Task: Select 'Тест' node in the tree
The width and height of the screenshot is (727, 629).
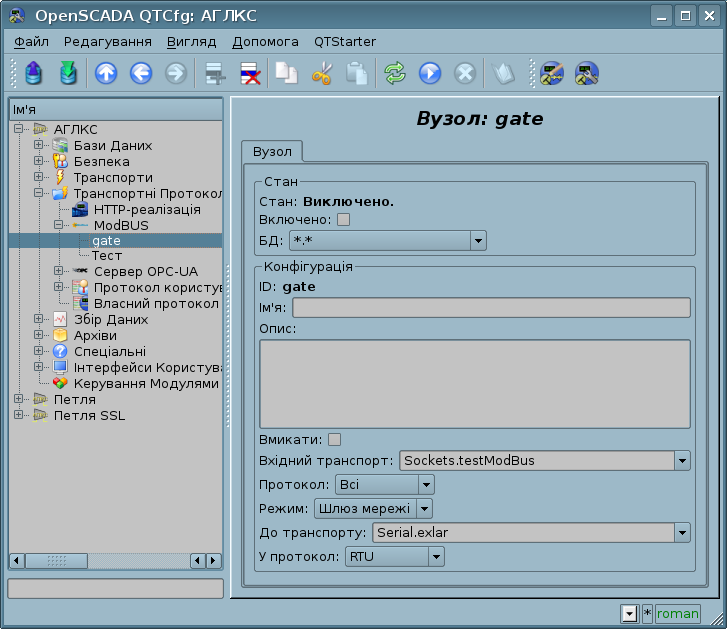Action: (107, 256)
